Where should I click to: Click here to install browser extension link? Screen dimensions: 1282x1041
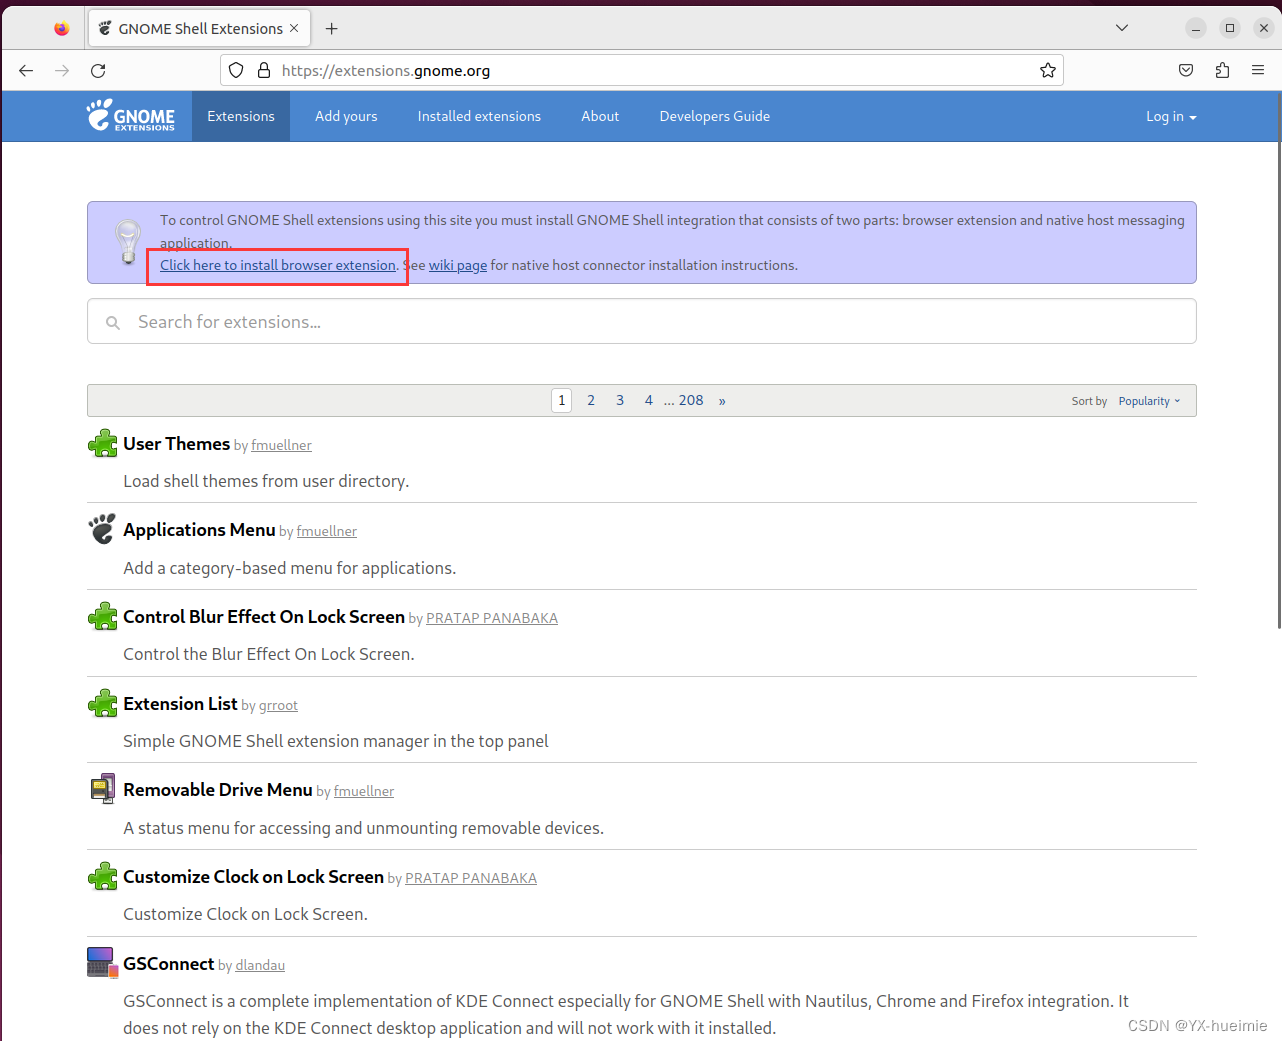coord(278,265)
